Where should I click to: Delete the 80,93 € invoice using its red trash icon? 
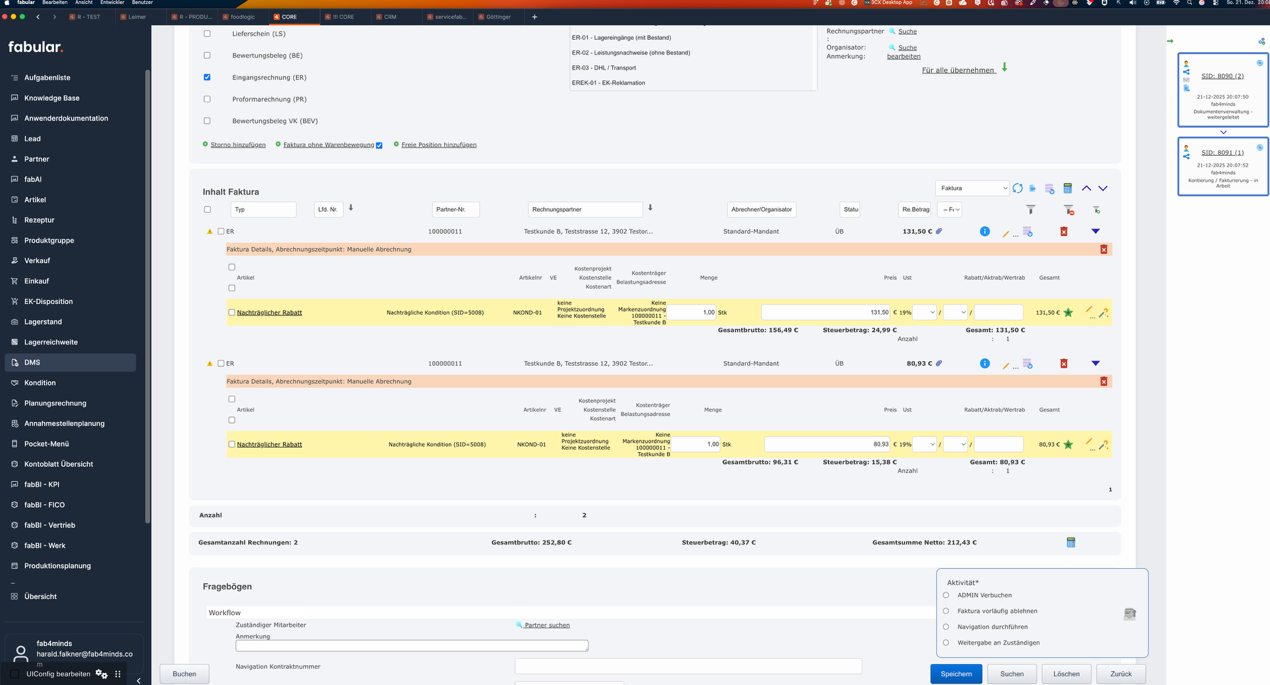pos(1064,364)
